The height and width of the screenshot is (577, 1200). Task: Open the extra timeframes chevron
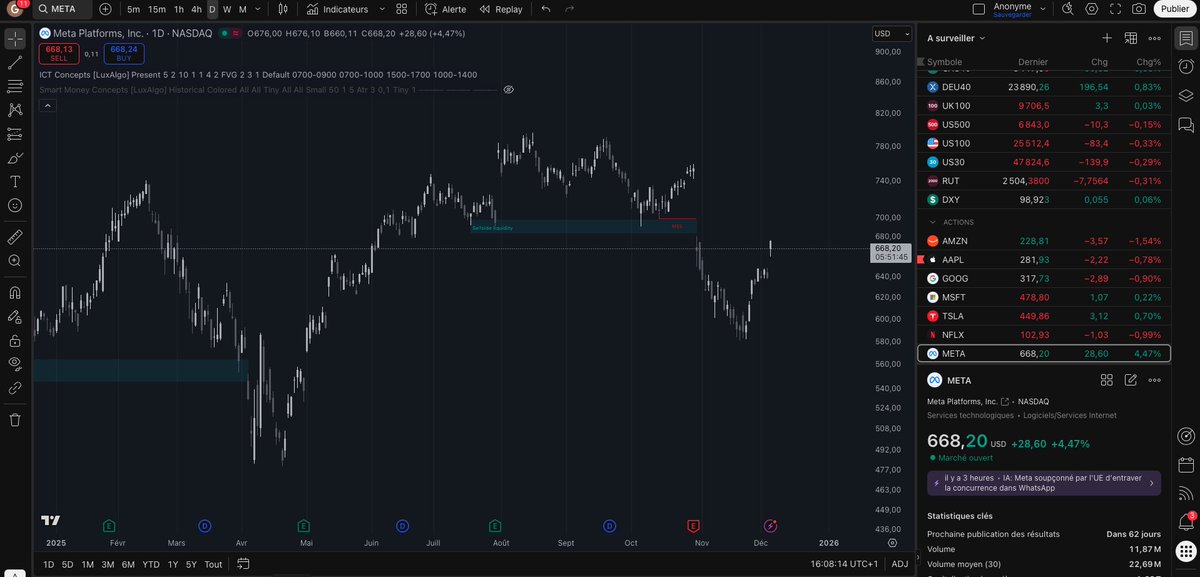[x=257, y=9]
